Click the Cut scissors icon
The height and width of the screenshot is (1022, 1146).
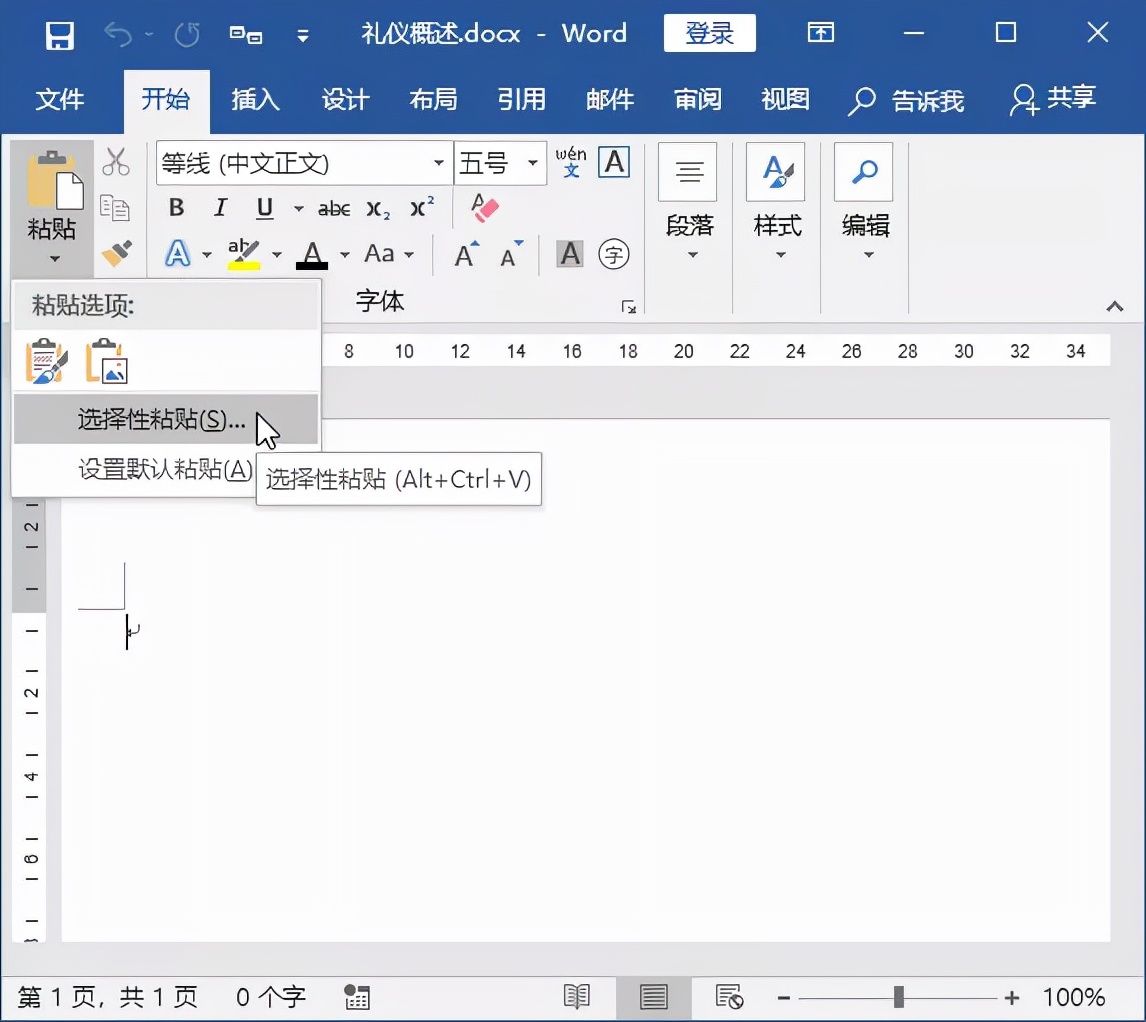coord(117,163)
